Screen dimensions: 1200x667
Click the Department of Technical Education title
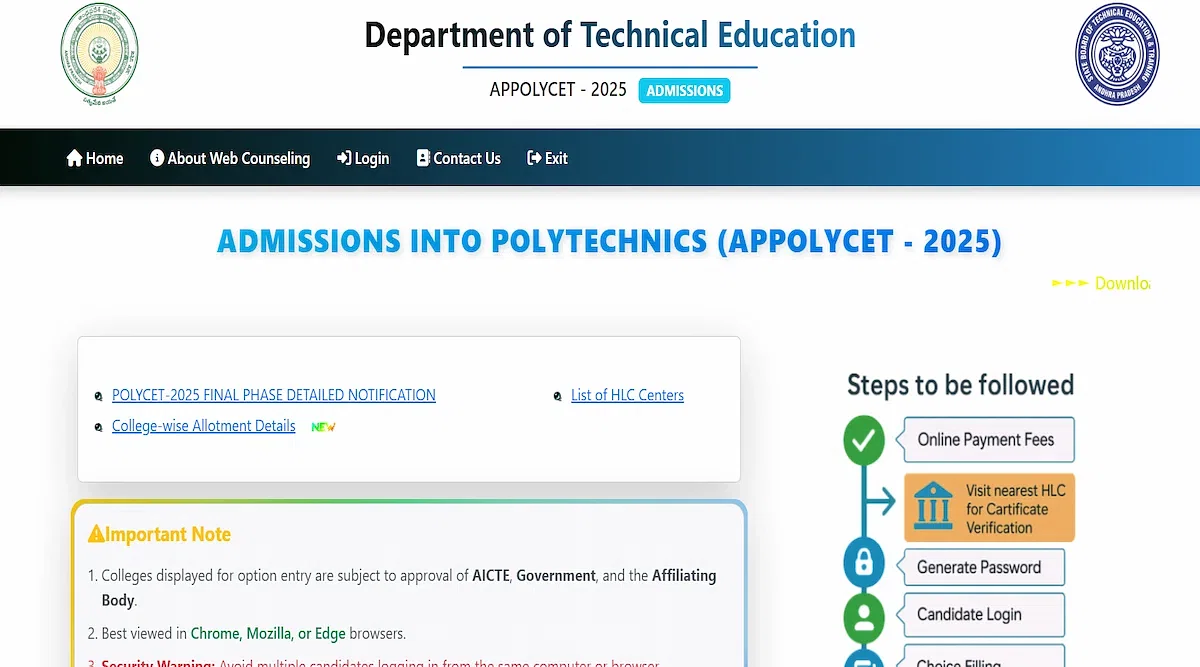point(610,35)
